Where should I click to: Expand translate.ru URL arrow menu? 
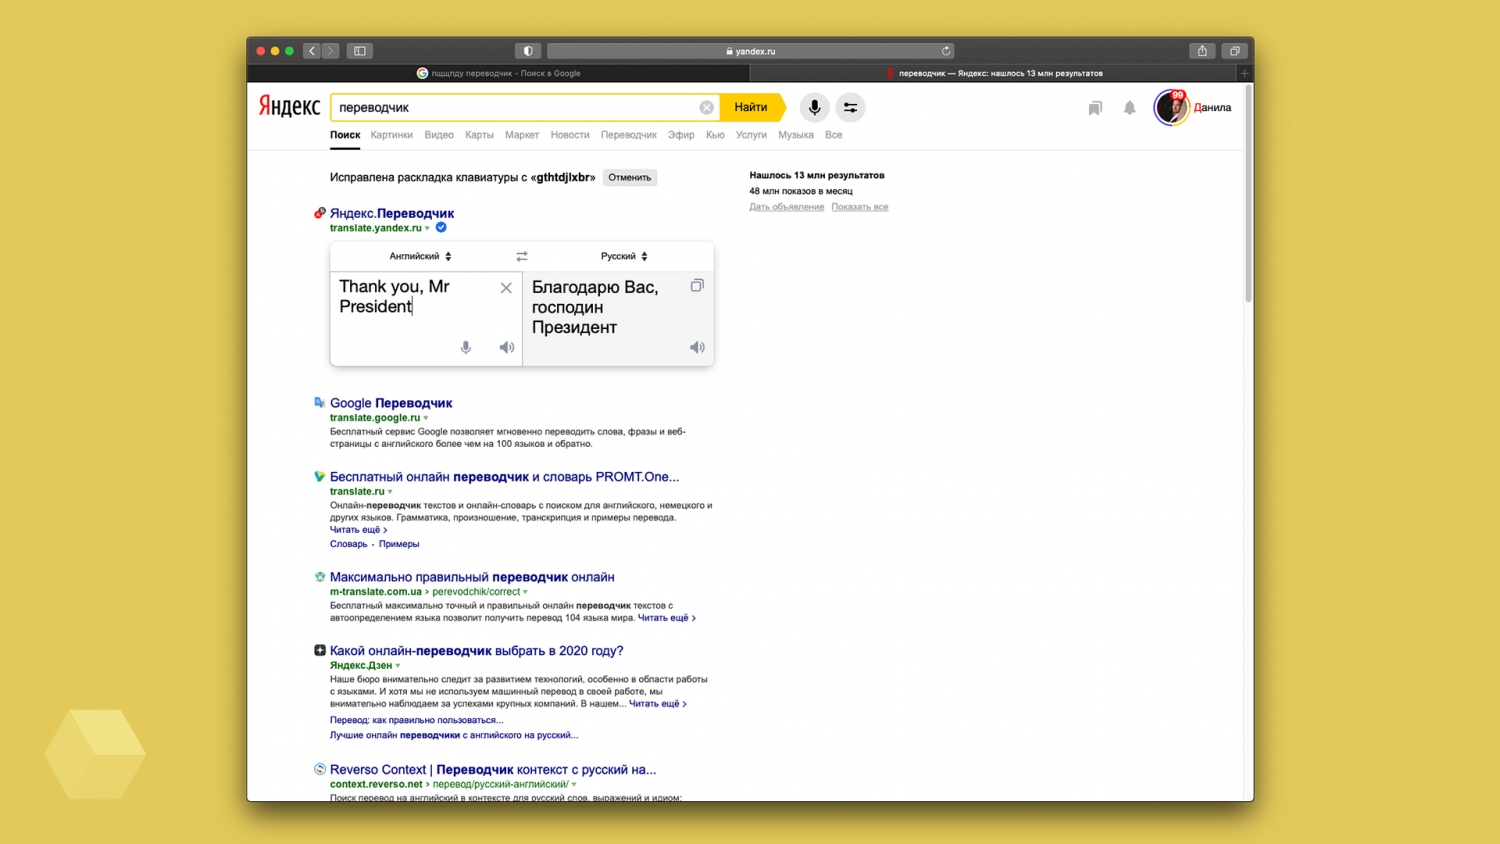tap(390, 492)
